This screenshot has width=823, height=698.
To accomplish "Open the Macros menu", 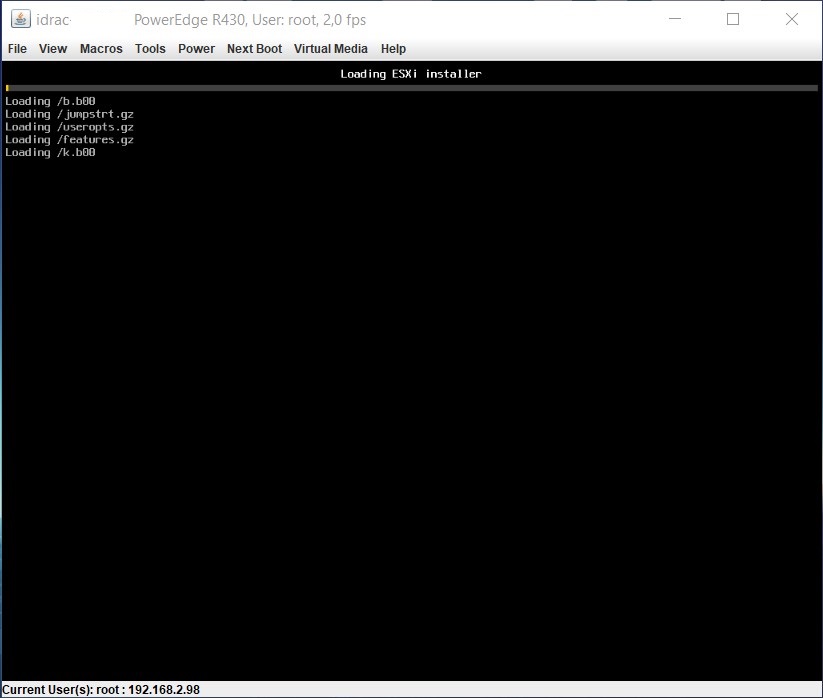I will point(101,49).
